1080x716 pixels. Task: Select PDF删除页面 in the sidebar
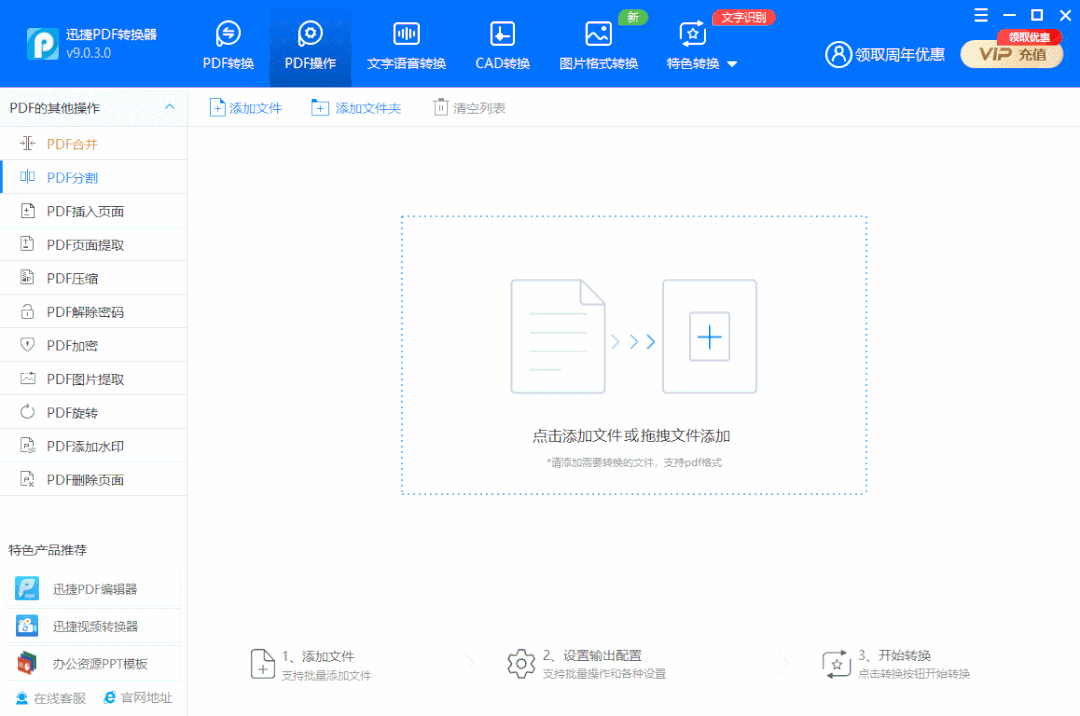[x=94, y=479]
